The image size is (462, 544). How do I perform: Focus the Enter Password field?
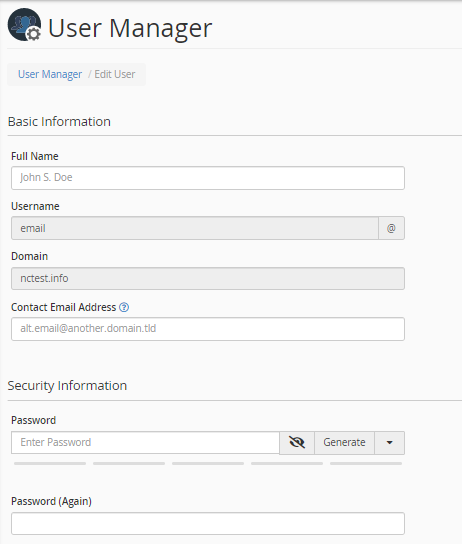pyautogui.click(x=145, y=442)
